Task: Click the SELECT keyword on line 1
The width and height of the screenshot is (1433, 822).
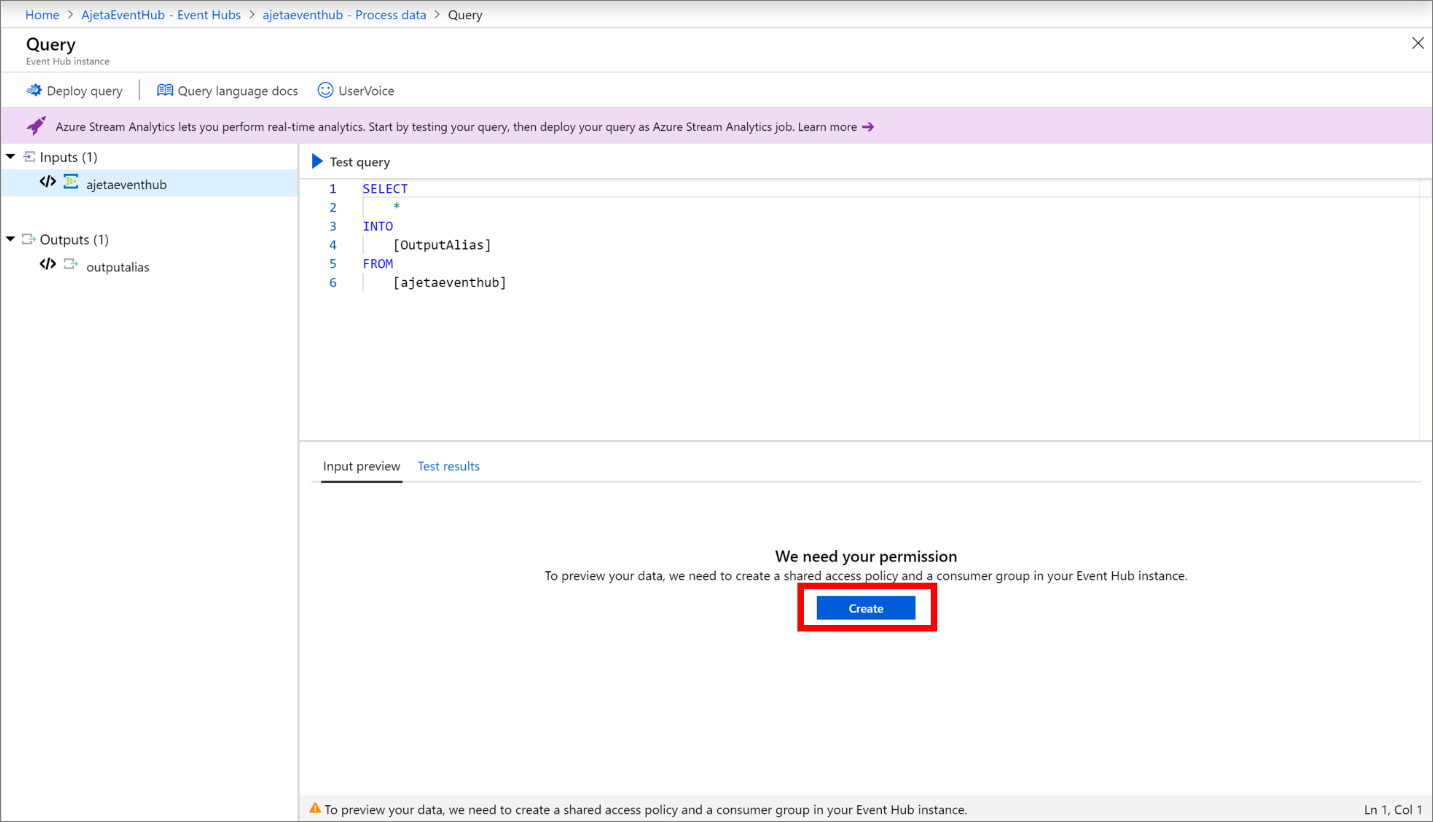Action: 385,188
